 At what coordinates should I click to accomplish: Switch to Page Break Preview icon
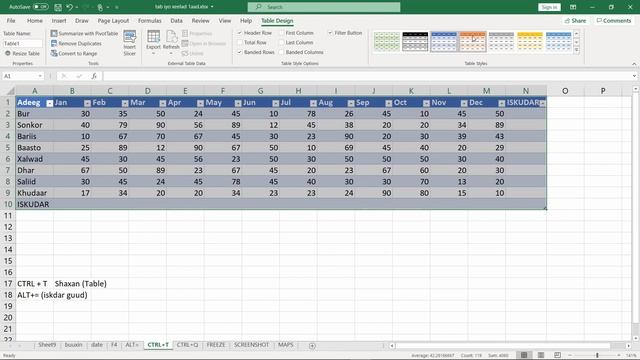click(x=557, y=355)
